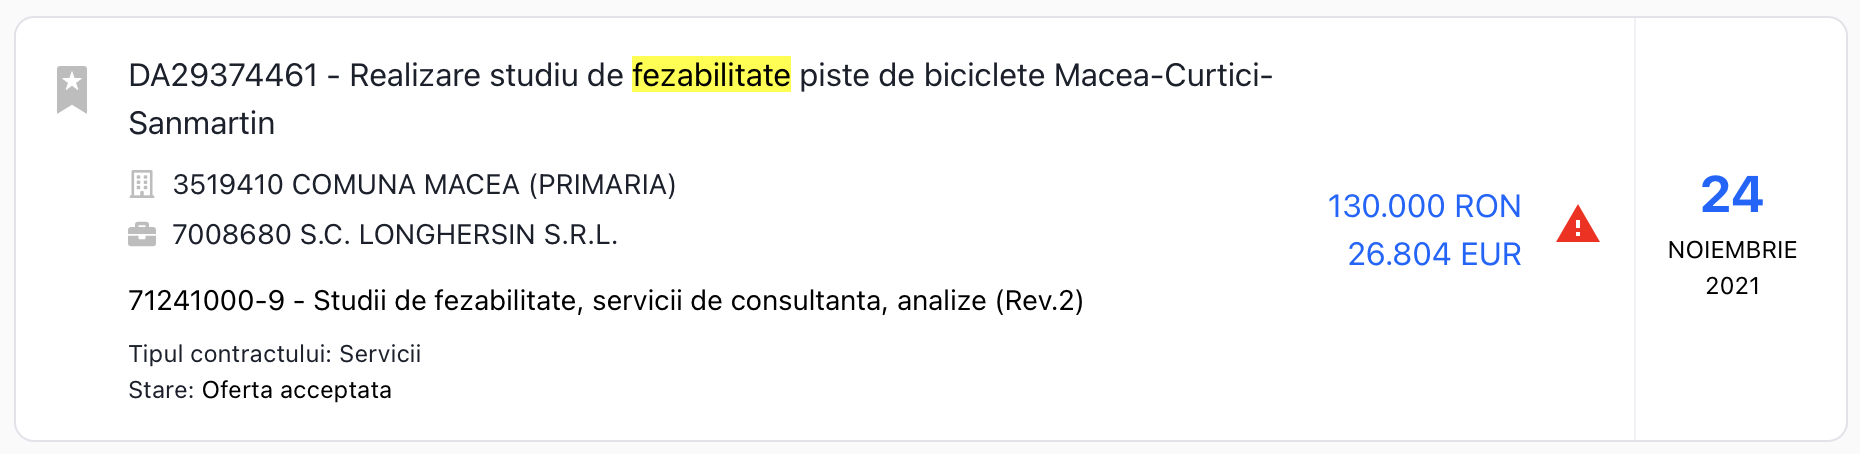
Task: Click the highlighted word fezabilitate
Action: (711, 76)
